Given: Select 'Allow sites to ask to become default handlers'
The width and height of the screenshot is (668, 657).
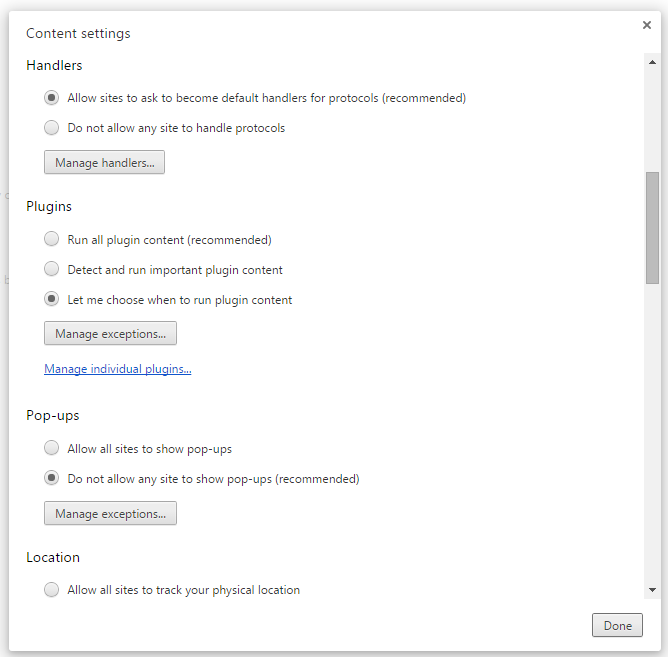Looking at the screenshot, I should click(51, 98).
